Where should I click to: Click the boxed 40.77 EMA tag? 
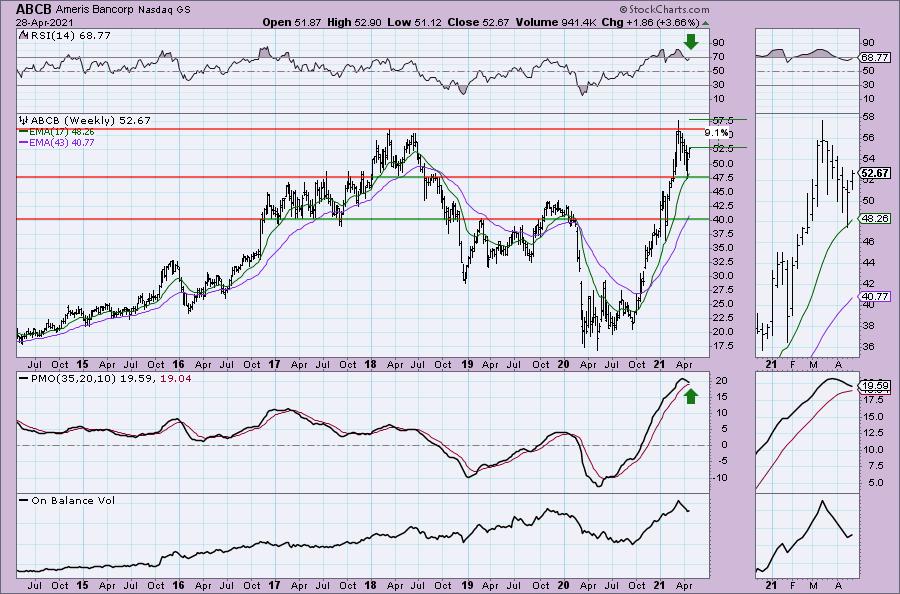[x=875, y=297]
